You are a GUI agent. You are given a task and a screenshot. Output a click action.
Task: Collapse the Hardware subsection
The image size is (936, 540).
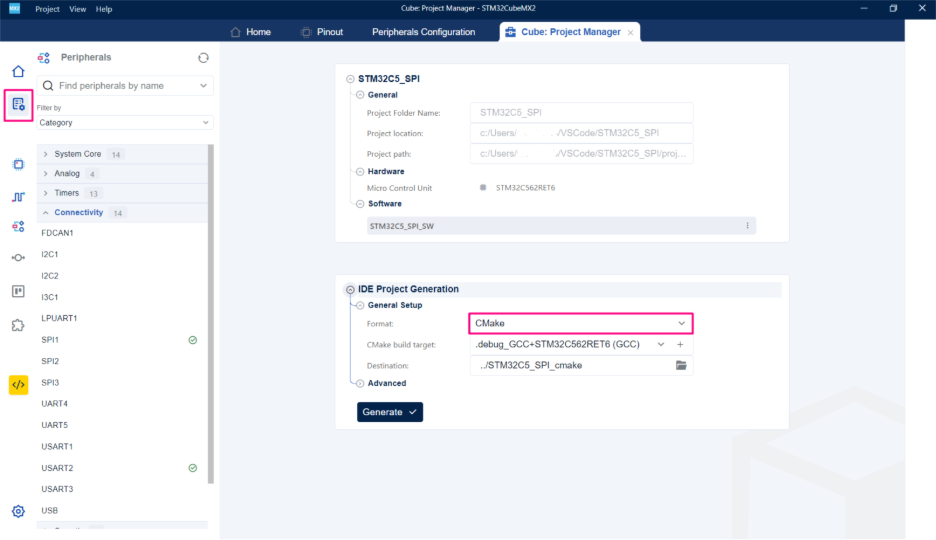tap(360, 172)
